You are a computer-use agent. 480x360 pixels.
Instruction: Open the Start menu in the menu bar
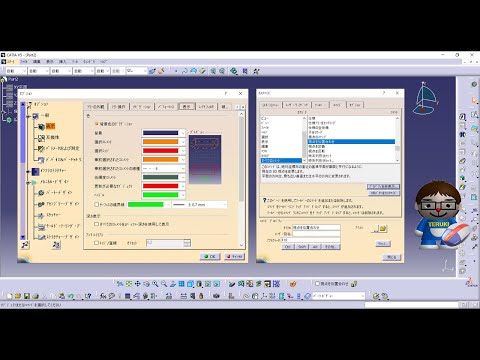(11, 62)
